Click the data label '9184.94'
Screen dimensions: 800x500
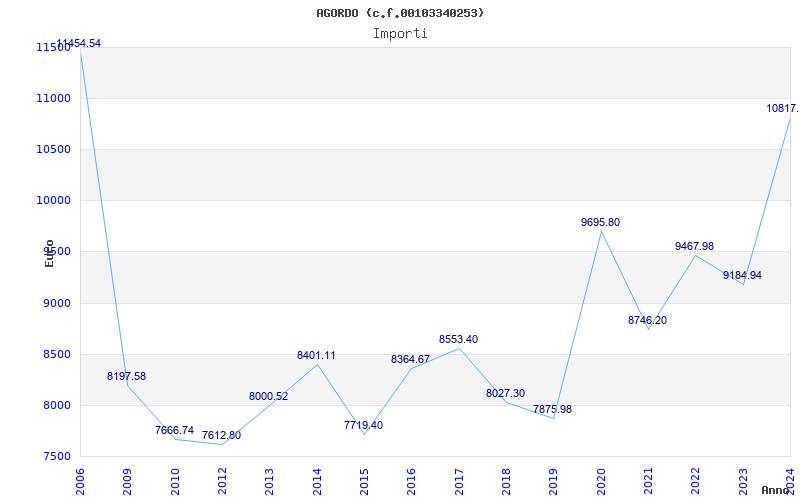tap(742, 276)
